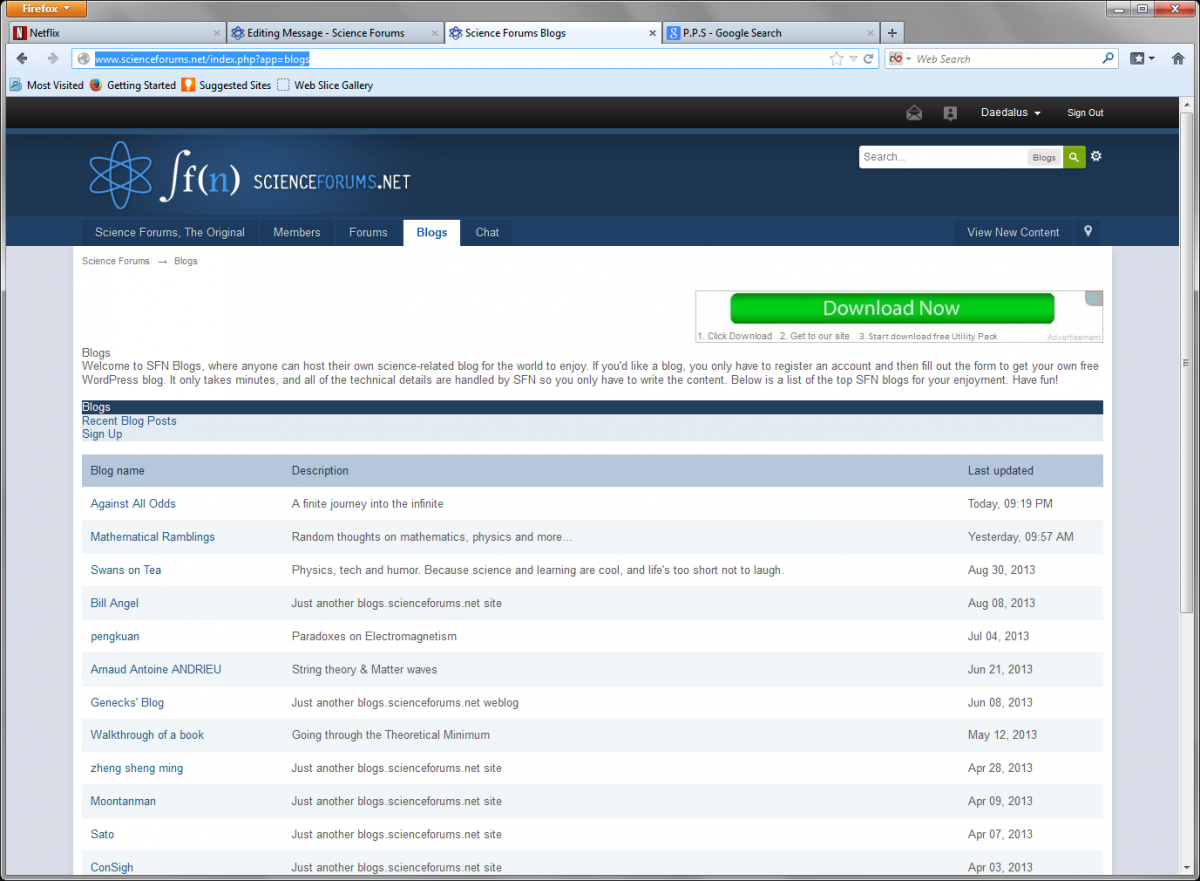Open the messenger envelope icon
This screenshot has height=881, width=1200.
click(914, 113)
